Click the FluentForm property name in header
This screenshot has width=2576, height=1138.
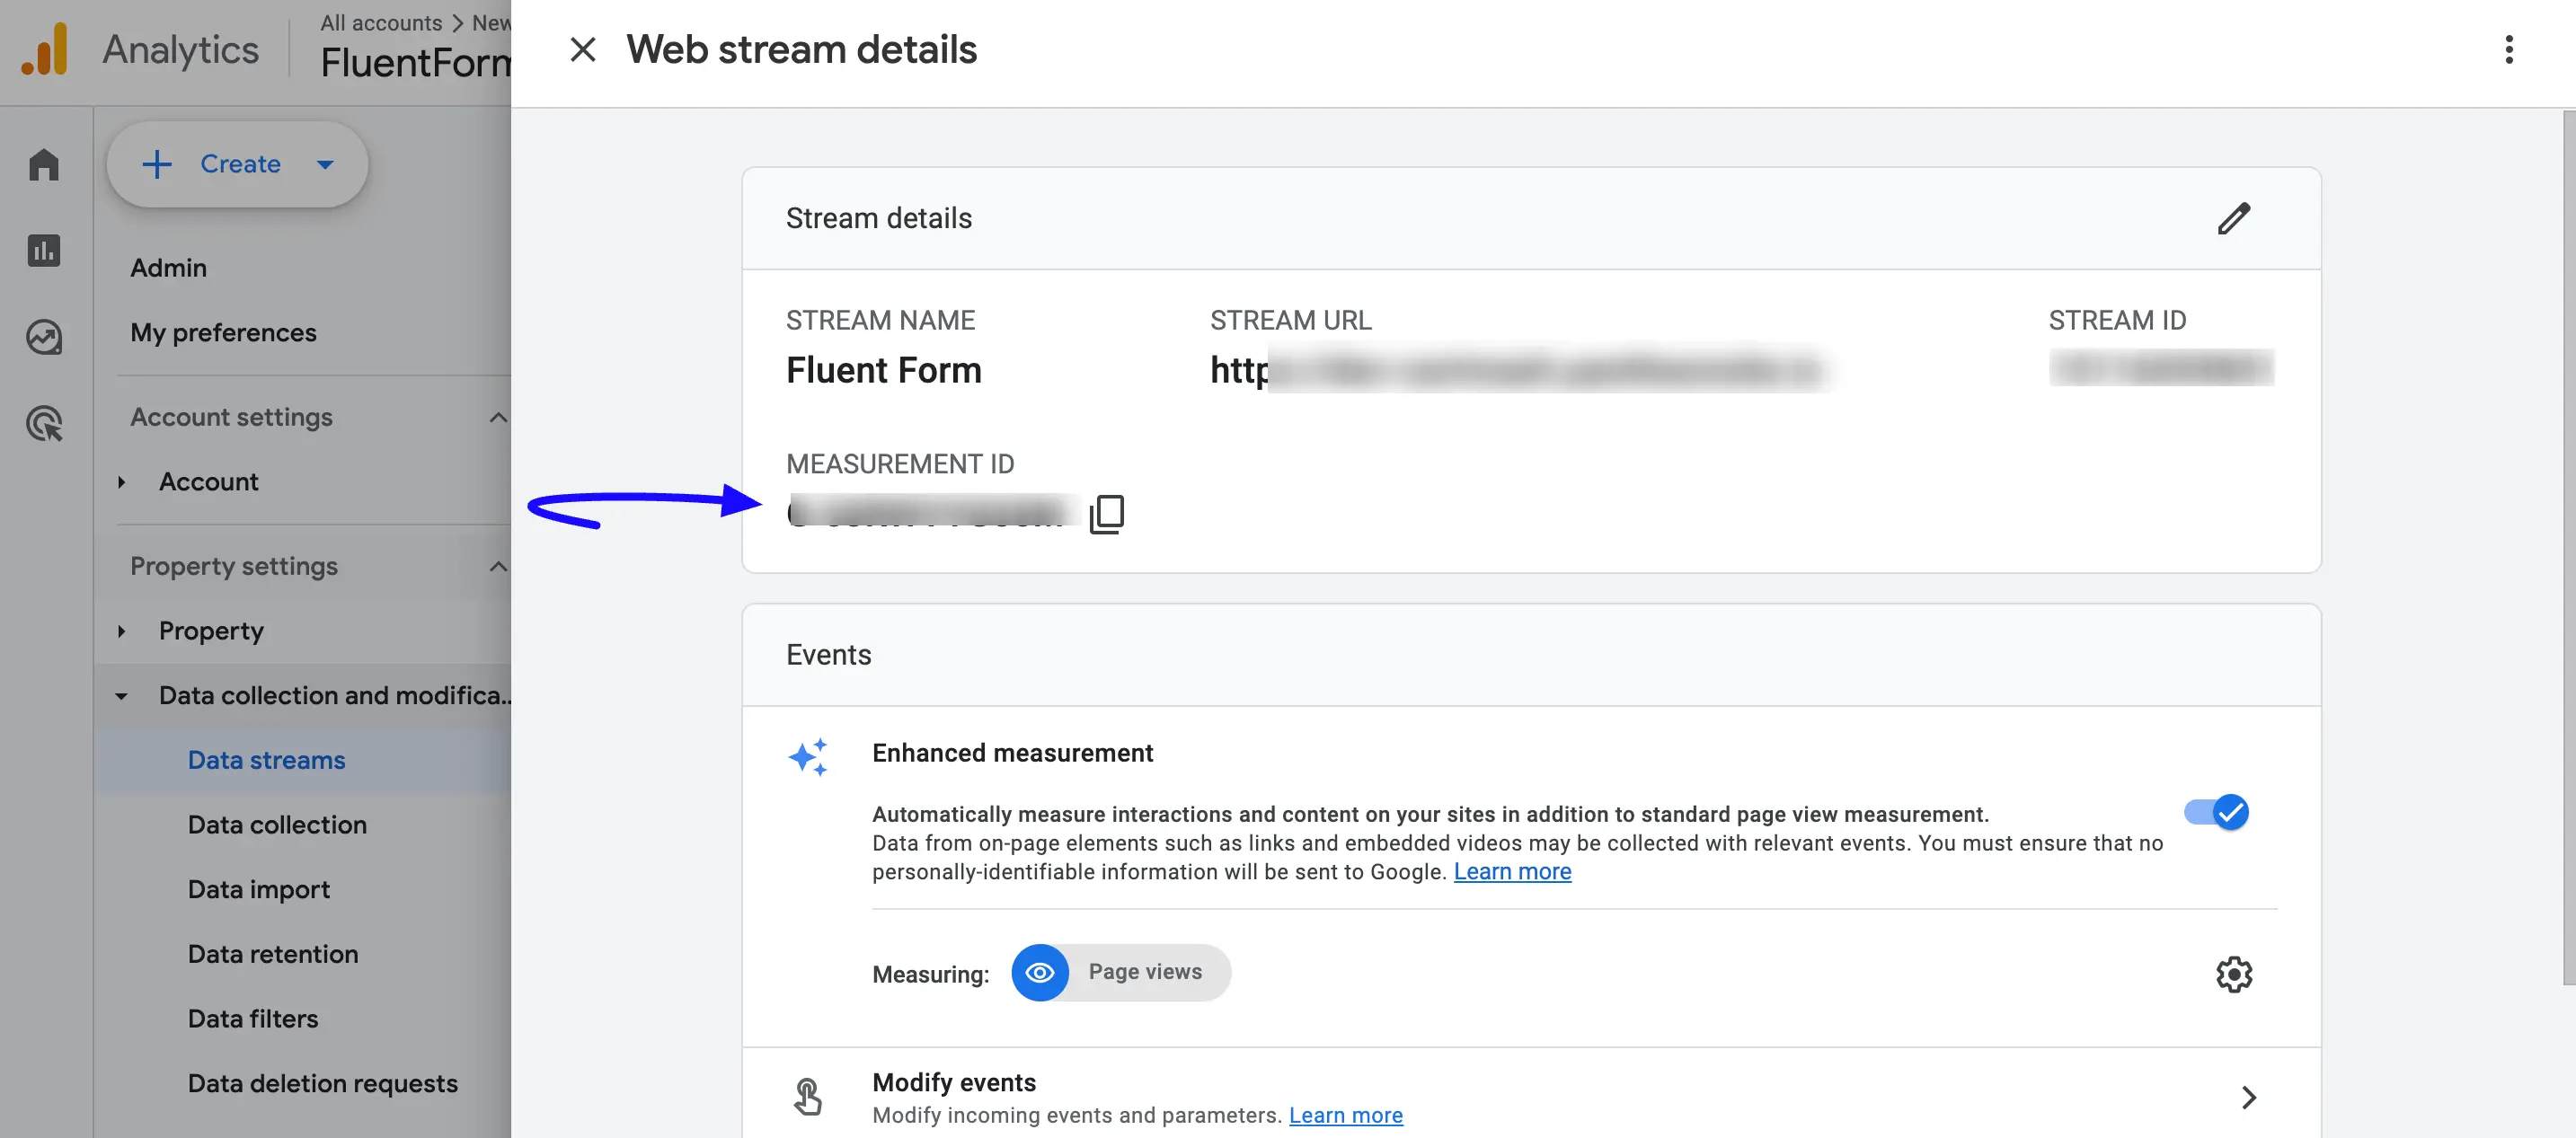click(x=415, y=62)
